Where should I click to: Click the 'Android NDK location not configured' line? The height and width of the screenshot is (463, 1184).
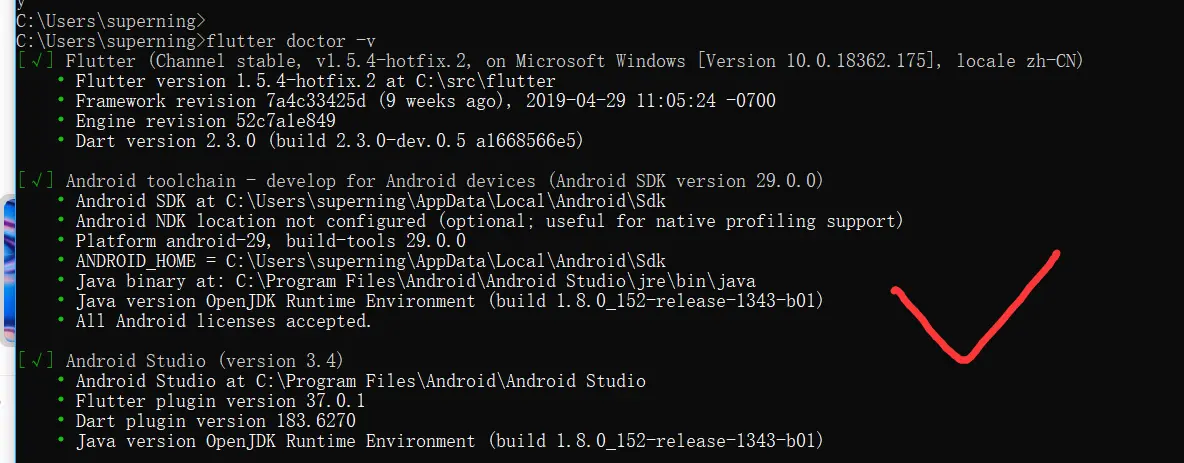point(489,221)
